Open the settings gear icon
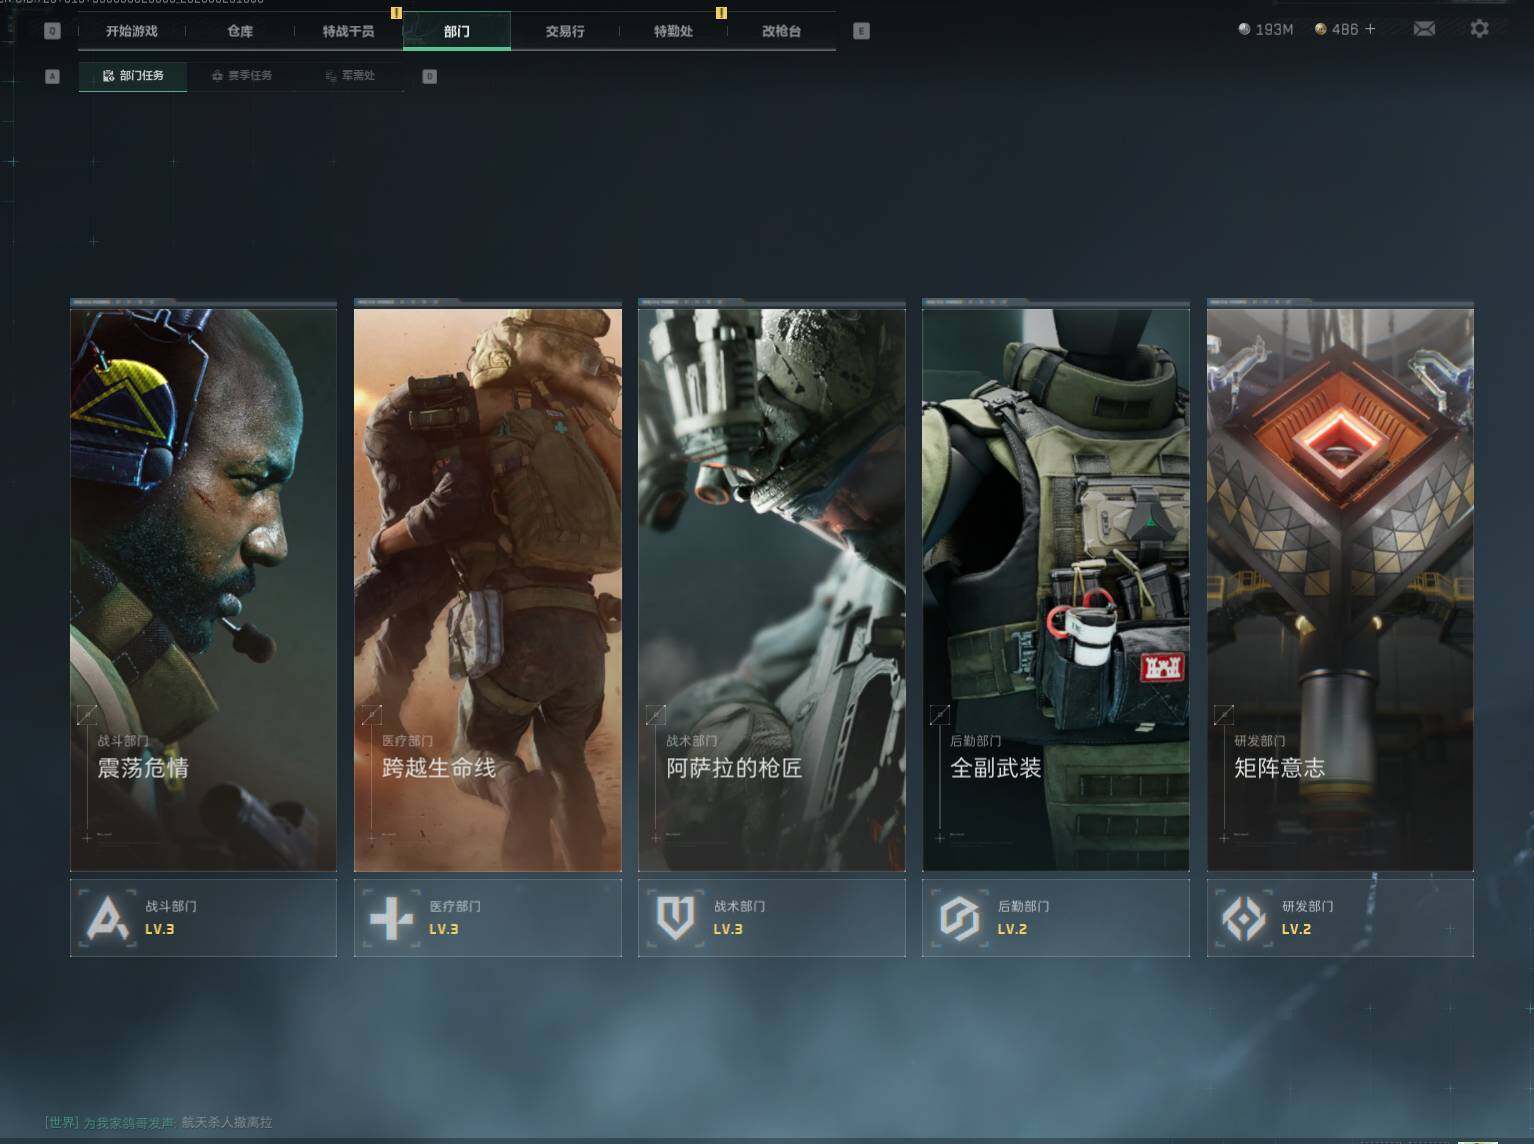Screen dimensions: 1534x1144 pos(1479,29)
